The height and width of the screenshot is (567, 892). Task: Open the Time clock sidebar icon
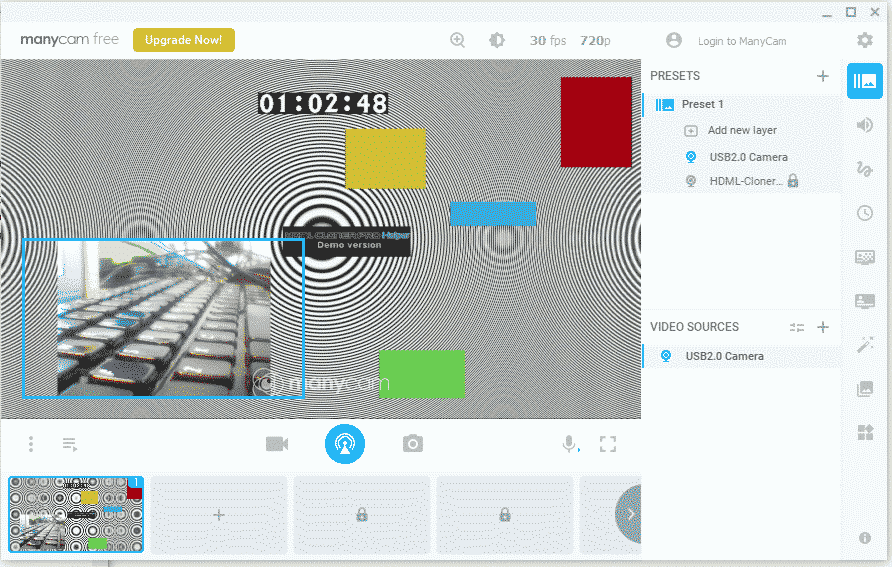point(865,213)
